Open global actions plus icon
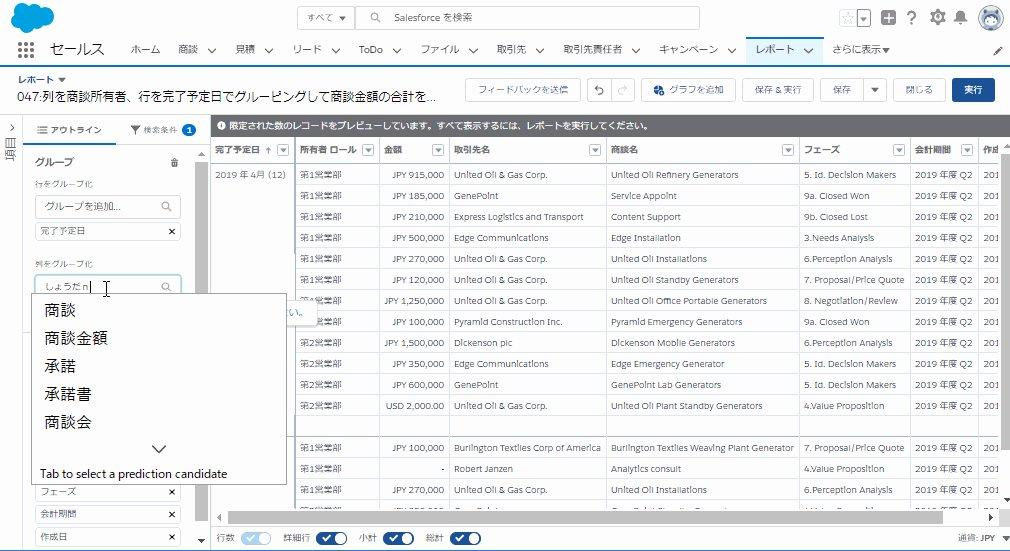The image size is (1010, 551). click(888, 18)
